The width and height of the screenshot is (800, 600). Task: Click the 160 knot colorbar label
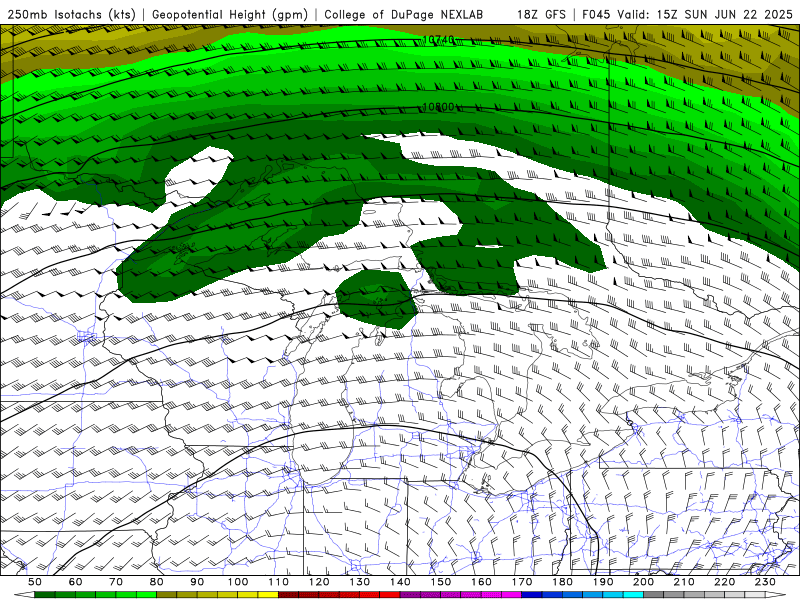point(481,582)
